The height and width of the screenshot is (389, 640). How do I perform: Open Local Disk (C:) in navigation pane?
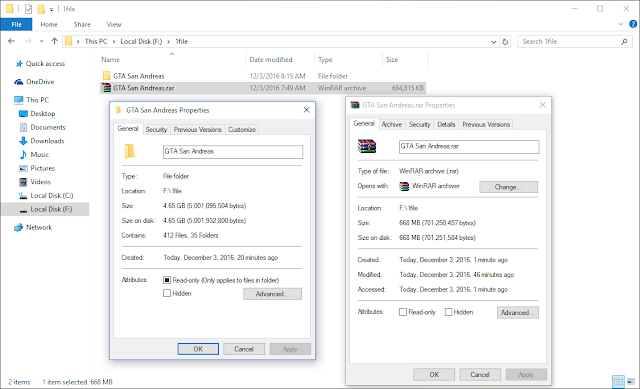tap(51, 196)
